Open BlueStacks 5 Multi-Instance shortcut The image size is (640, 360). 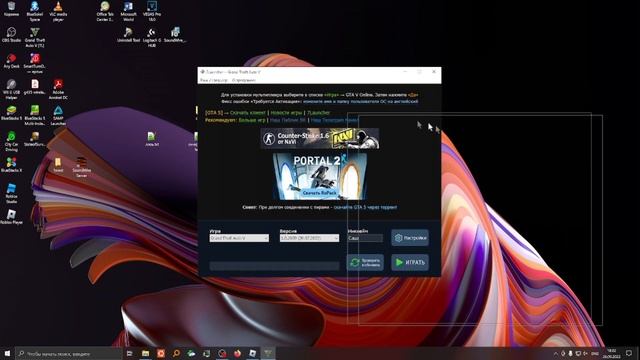(x=35, y=116)
